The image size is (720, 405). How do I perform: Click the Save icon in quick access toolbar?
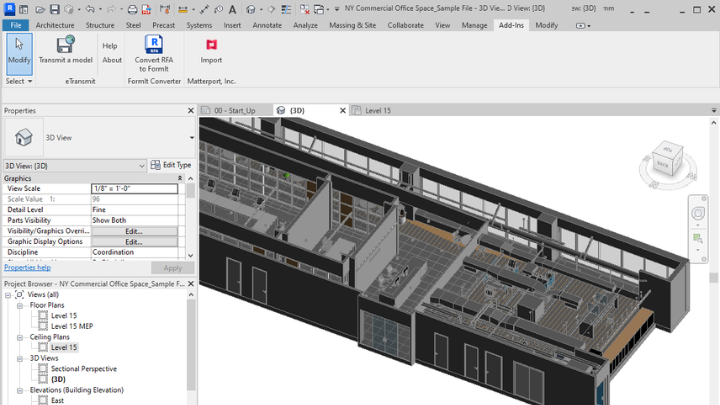pyautogui.click(x=55, y=9)
